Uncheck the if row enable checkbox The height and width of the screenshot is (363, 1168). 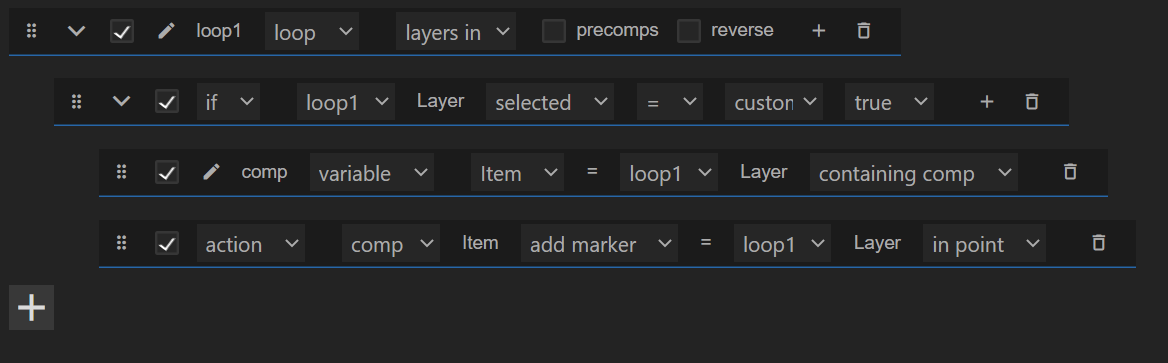167,101
